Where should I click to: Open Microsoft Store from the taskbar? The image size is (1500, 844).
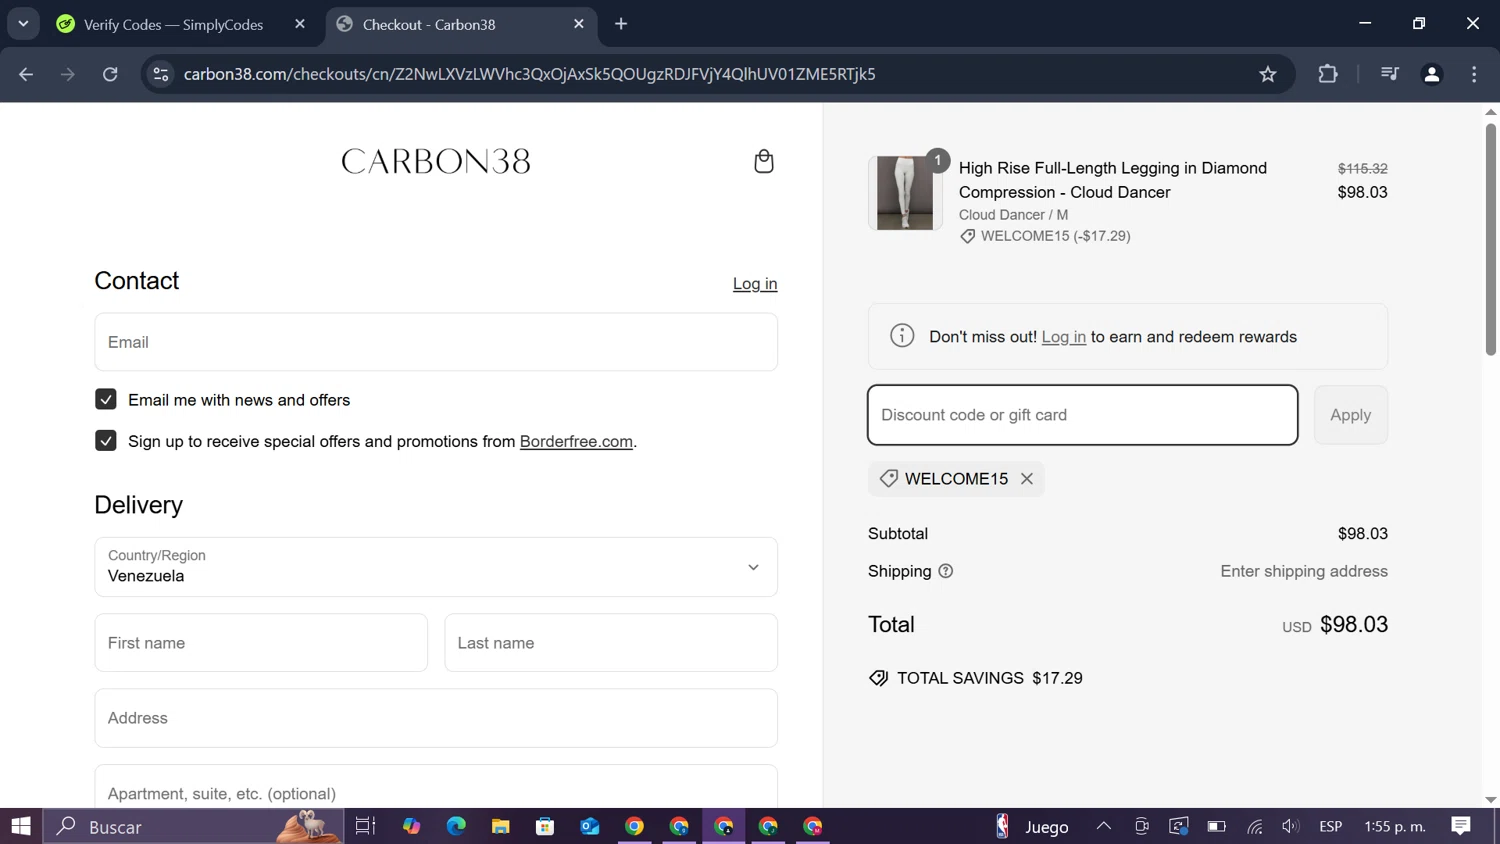tap(545, 826)
